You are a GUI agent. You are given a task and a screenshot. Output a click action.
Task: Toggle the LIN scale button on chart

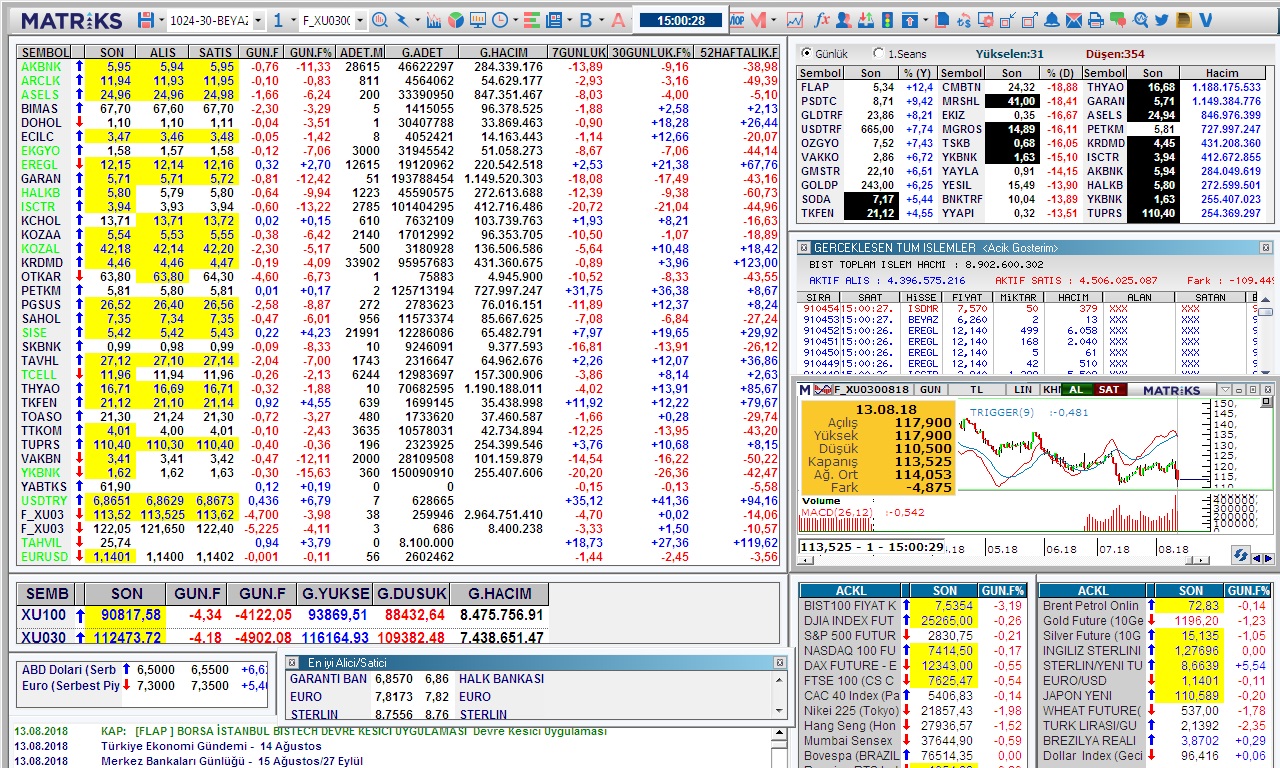point(1023,390)
